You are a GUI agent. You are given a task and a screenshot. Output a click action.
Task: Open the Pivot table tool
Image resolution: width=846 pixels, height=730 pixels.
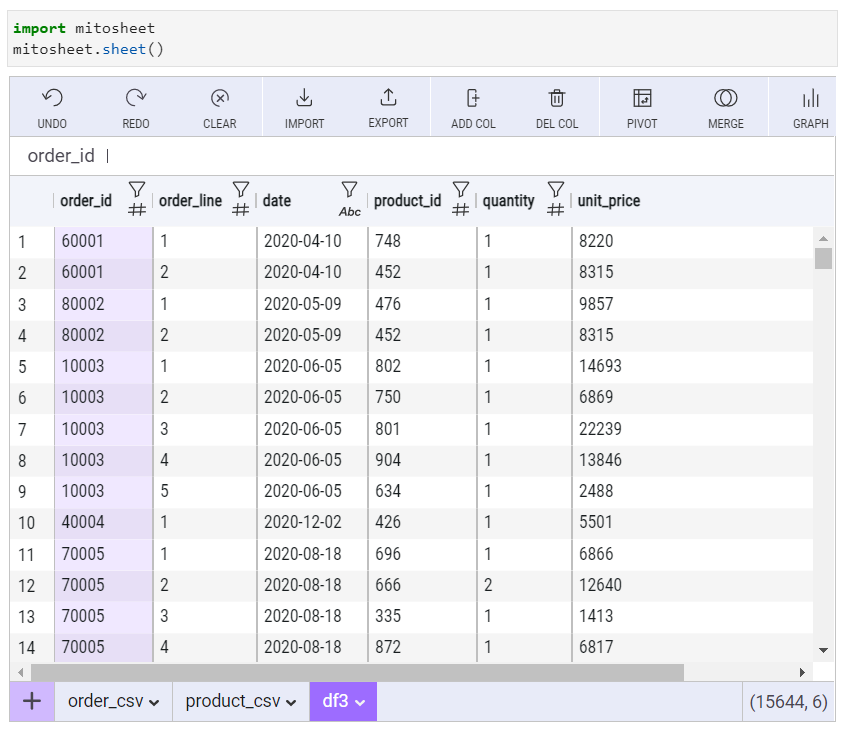point(642,98)
